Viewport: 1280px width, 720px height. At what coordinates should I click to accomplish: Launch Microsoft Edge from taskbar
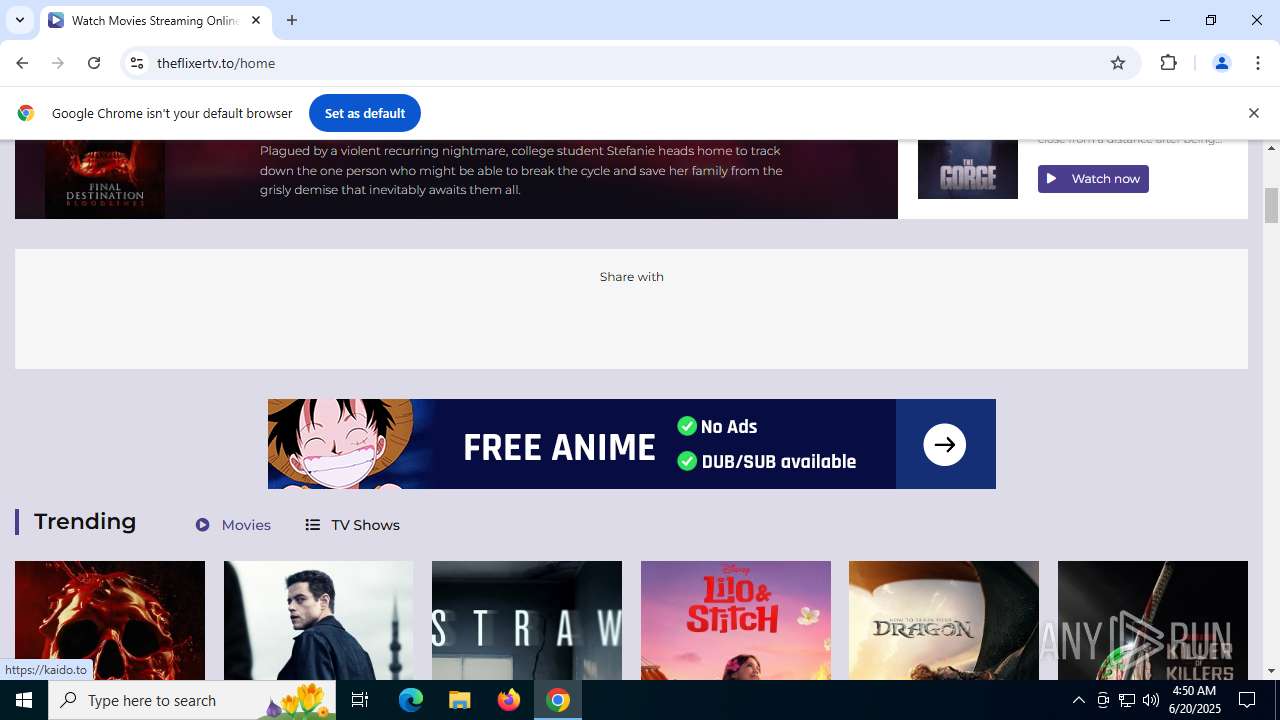pyautogui.click(x=411, y=700)
